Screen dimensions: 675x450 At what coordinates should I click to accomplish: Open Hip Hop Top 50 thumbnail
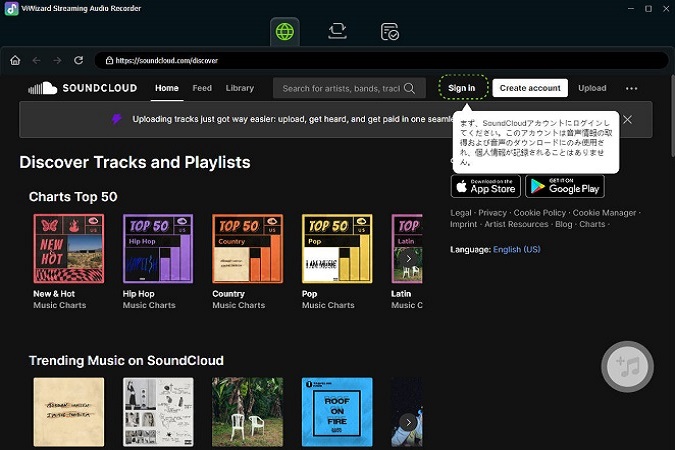tap(158, 248)
